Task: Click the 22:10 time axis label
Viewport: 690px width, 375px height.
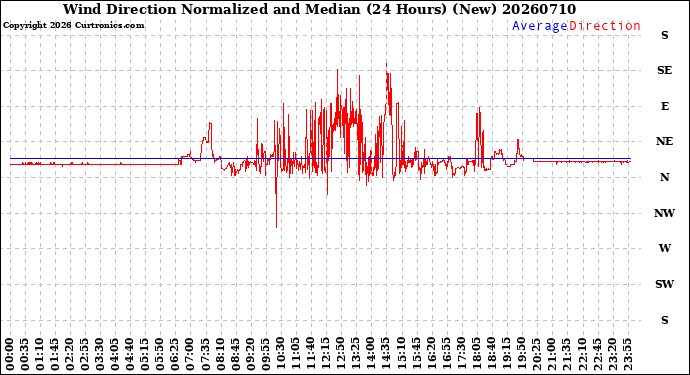Action: 582,355
